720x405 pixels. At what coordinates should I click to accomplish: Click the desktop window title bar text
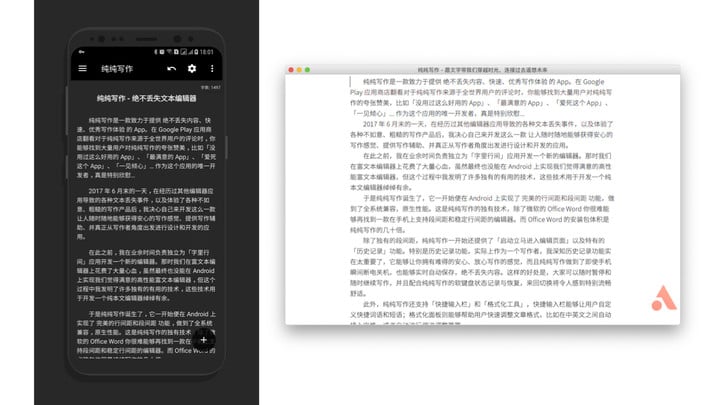[482, 70]
